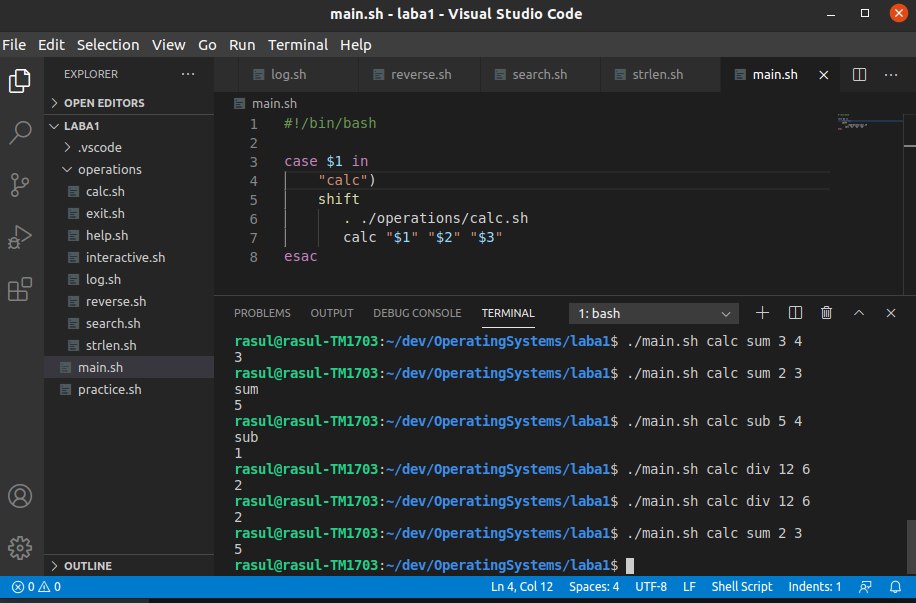916x603 pixels.
Task: Open the View menu
Action: (x=168, y=45)
